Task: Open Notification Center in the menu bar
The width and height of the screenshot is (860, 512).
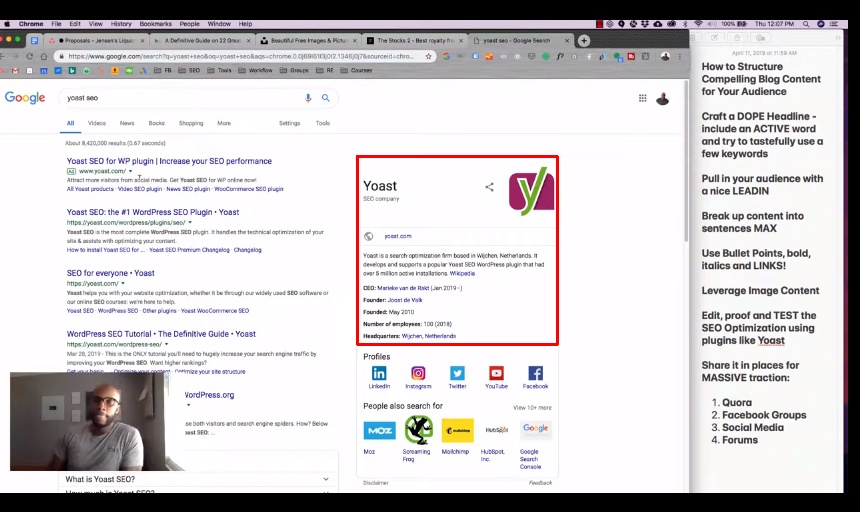Action: 834,24
